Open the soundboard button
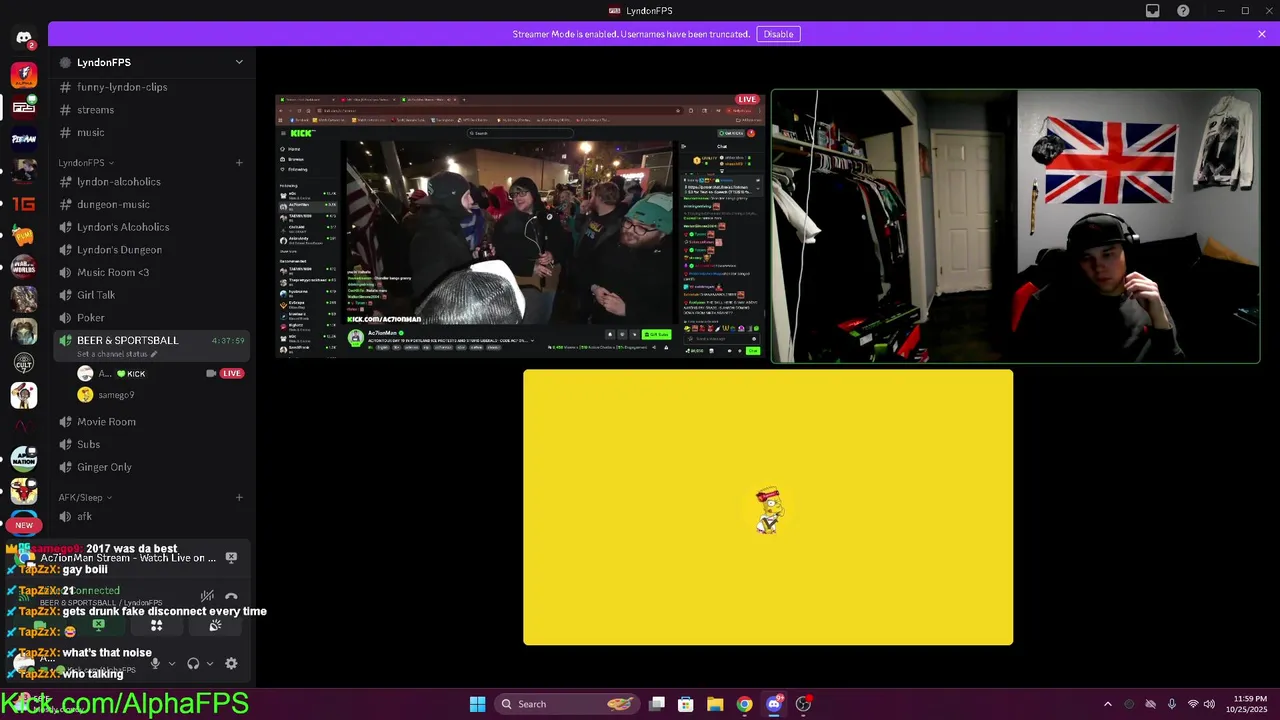 215,625
